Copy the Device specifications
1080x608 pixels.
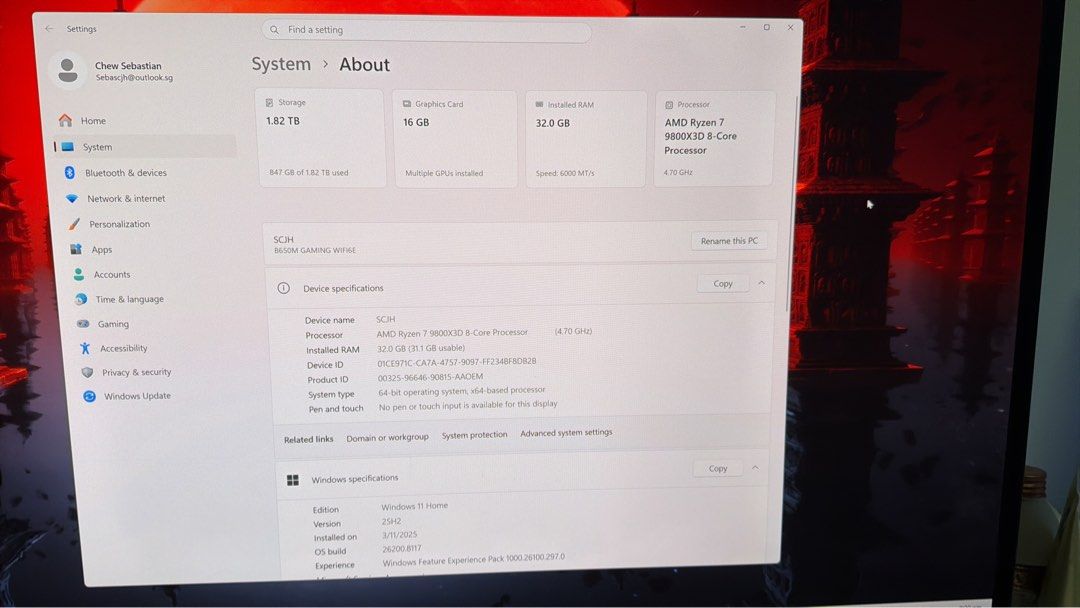click(x=723, y=284)
